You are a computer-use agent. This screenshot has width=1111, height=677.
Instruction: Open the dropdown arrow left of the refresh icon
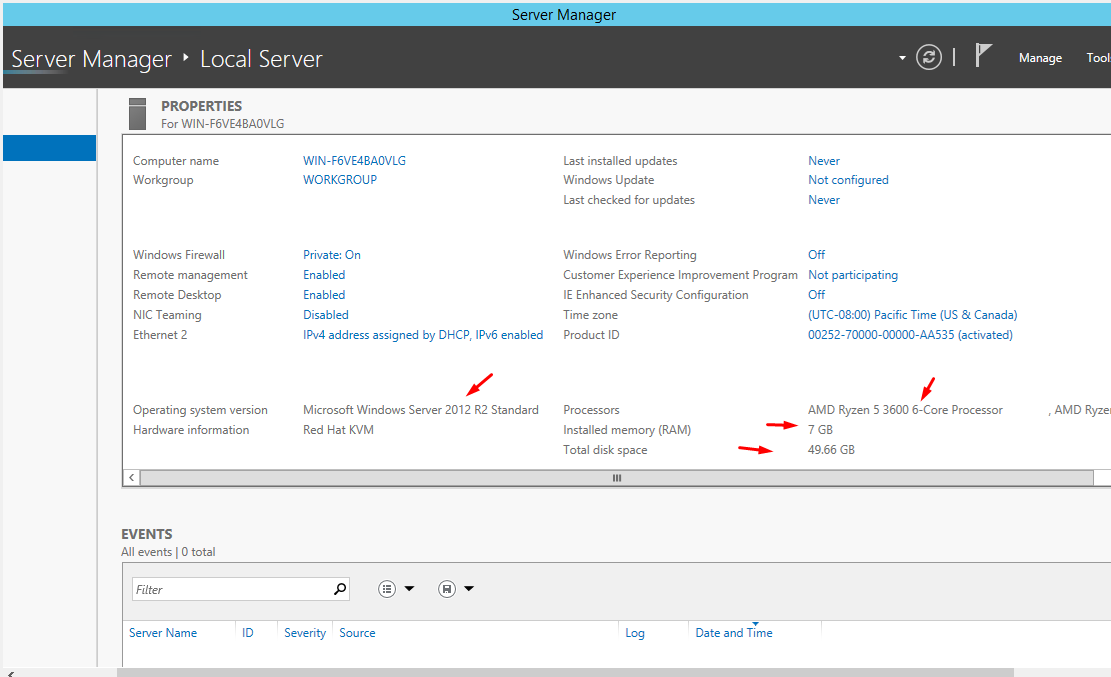click(901, 58)
